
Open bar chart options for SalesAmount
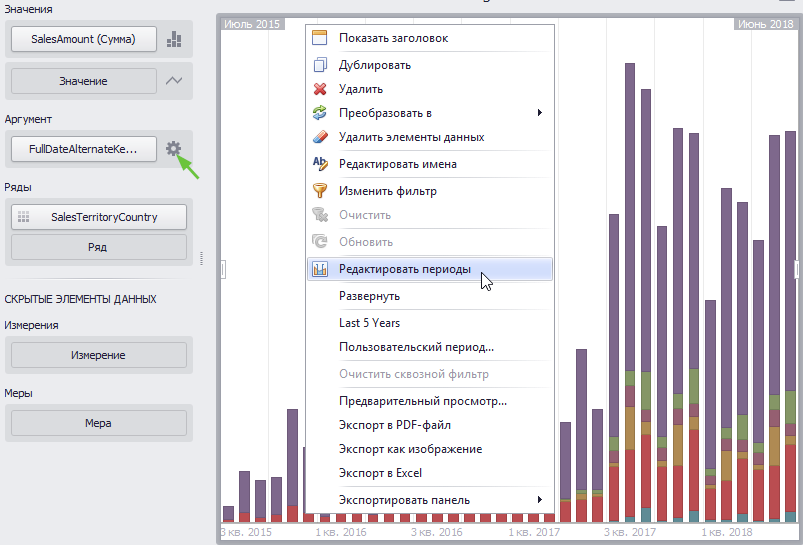pos(174,39)
